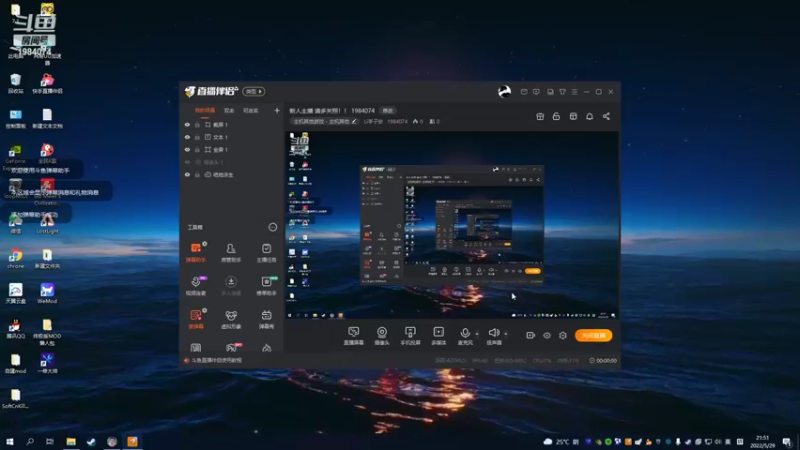Viewport: 800px width, 450px height.
Task: Toggle visibility of 全屏 1 source
Action: pos(187,149)
